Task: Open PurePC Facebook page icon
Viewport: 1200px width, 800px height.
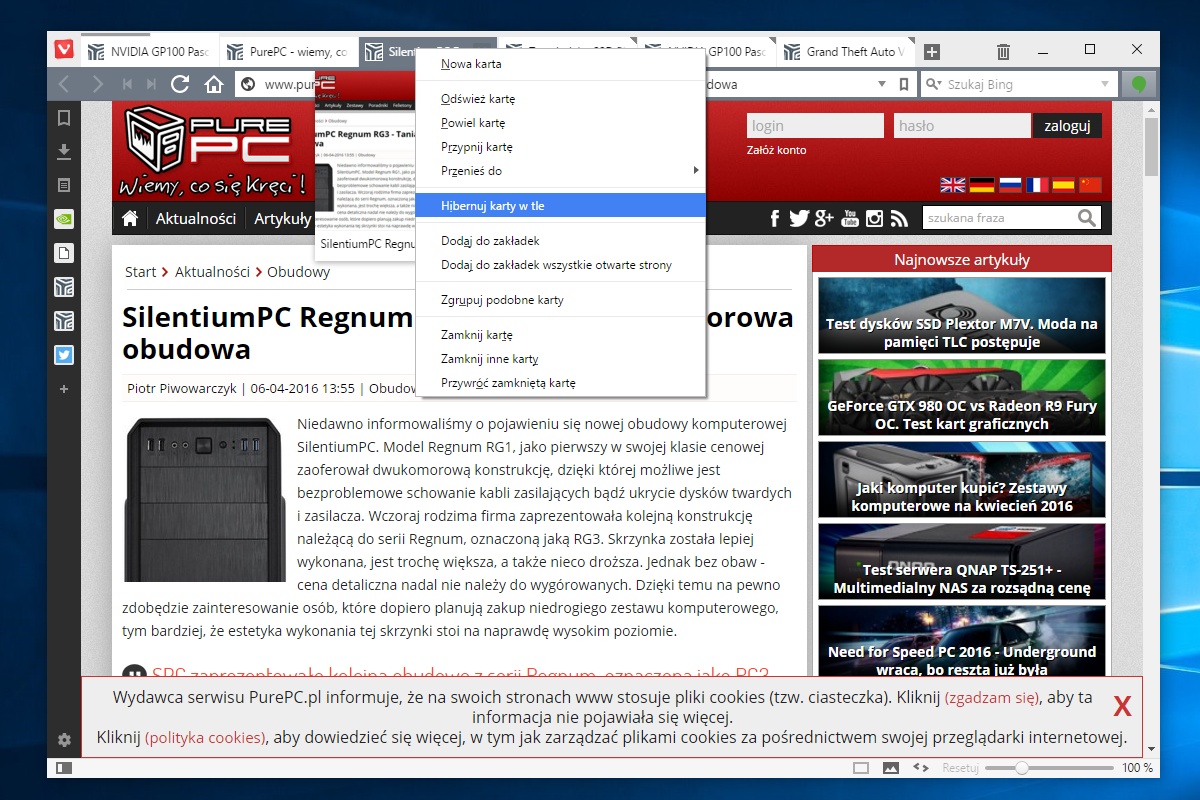Action: tap(775, 218)
